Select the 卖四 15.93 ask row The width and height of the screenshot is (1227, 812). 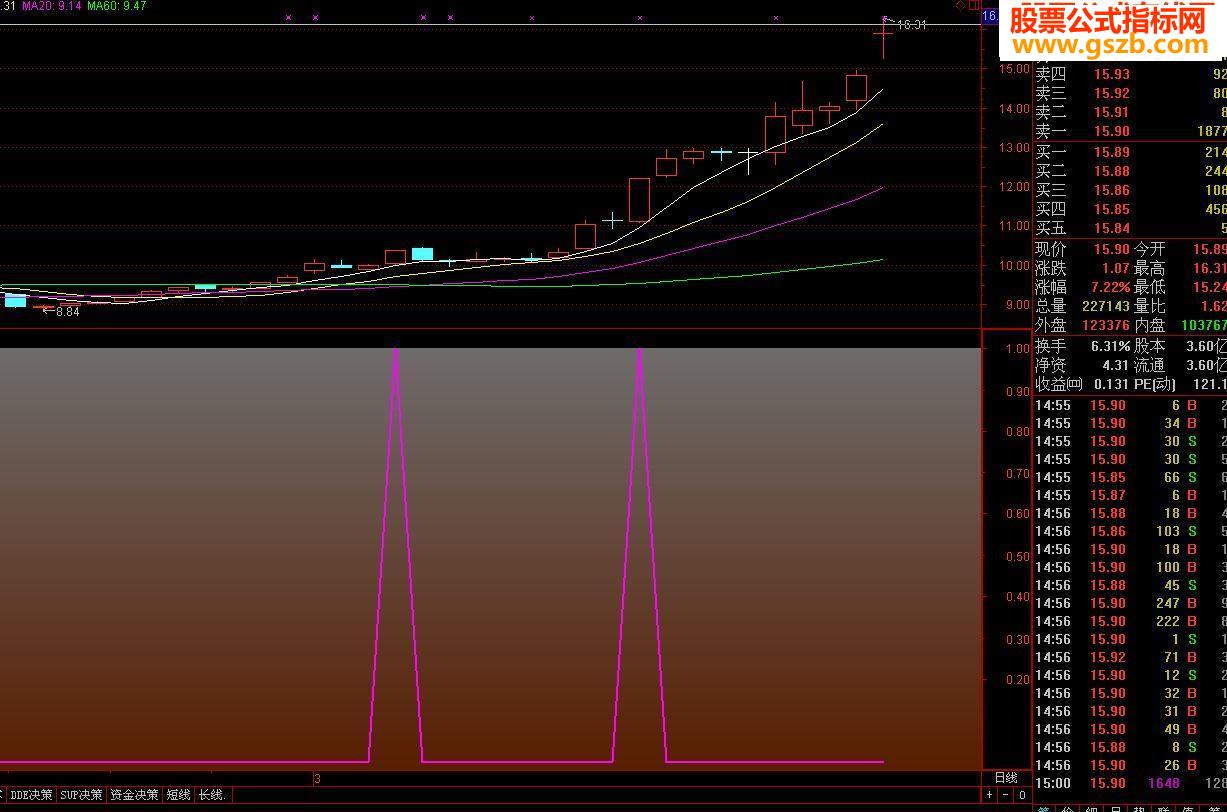coord(1130,74)
